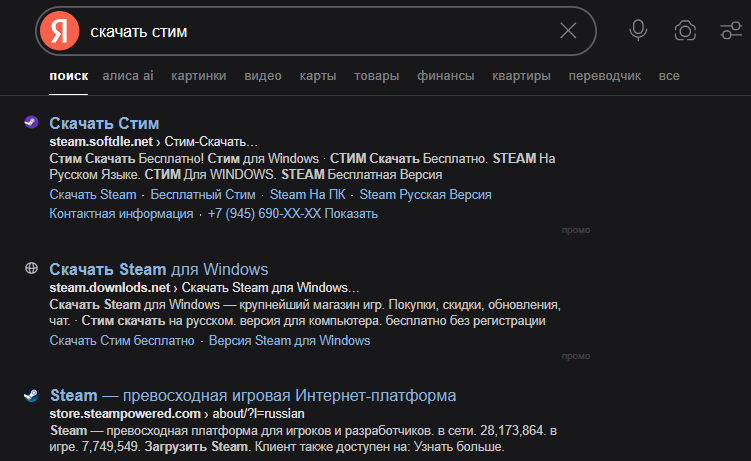751x461 pixels.
Task: Open the 'Steam Русская Версия' sitelink
Action: [x=425, y=194]
